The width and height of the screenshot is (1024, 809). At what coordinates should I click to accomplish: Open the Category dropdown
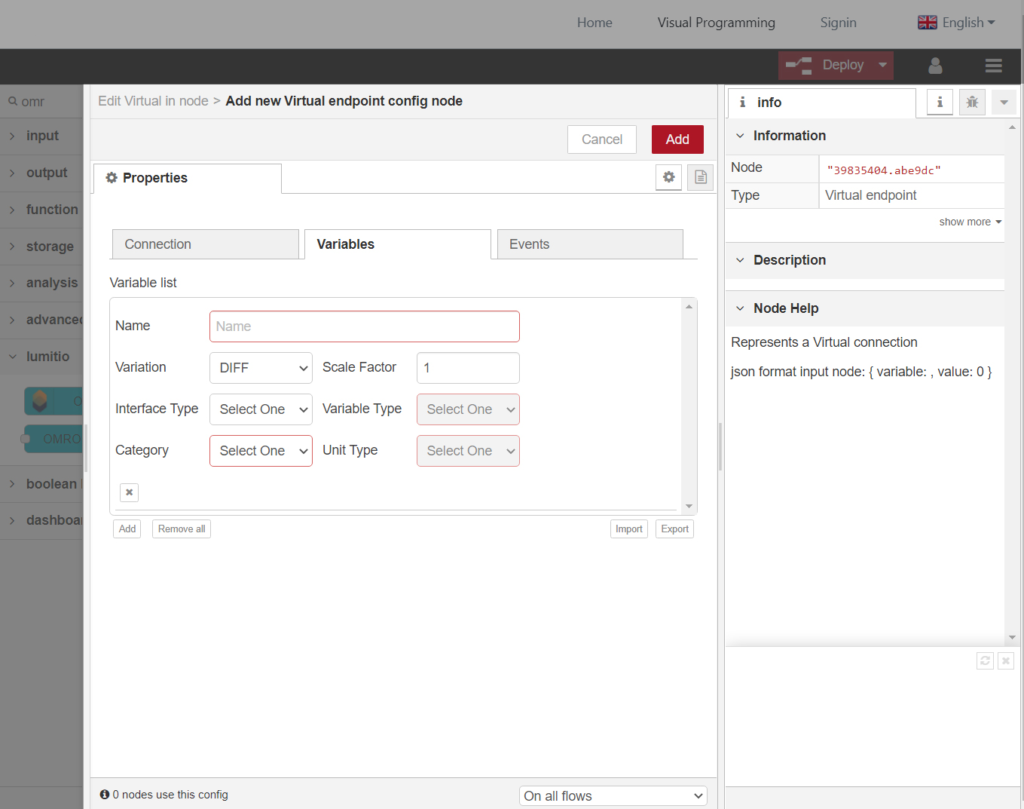point(261,451)
